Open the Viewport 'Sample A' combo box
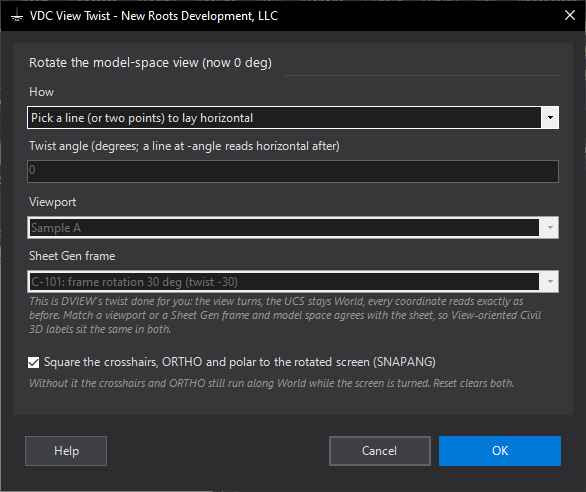586x492 pixels. pyautogui.click(x=293, y=228)
